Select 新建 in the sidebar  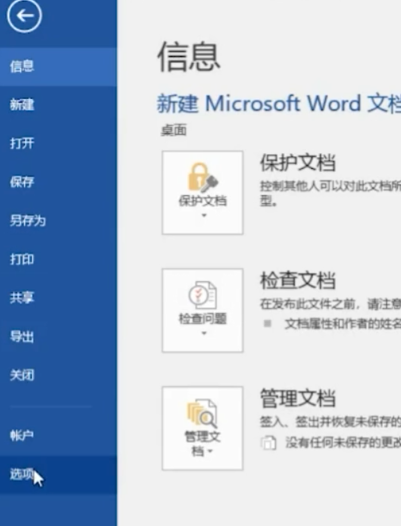tap(58, 105)
